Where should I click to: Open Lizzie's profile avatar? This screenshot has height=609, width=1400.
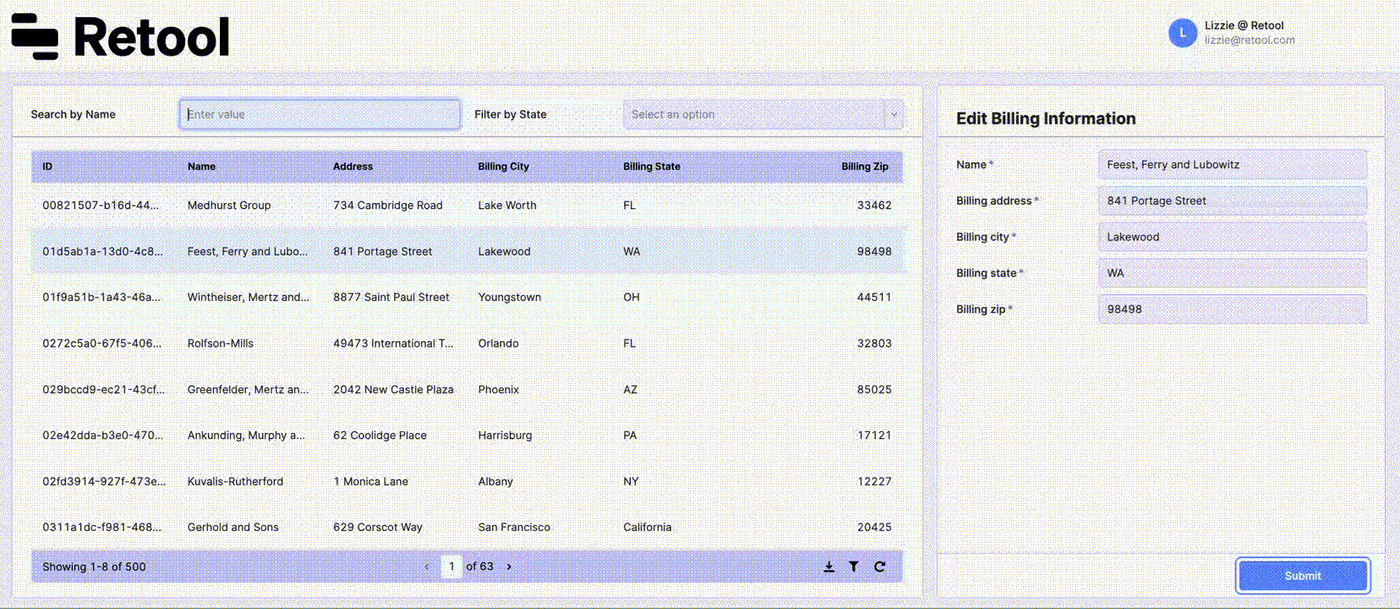pos(1182,32)
